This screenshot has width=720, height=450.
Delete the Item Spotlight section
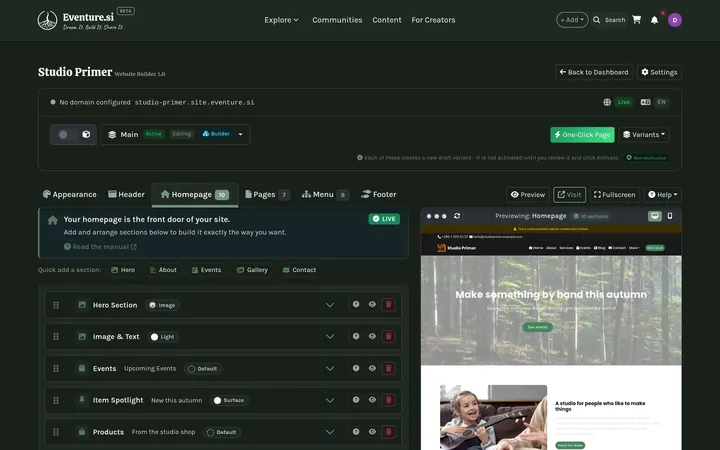(x=388, y=400)
